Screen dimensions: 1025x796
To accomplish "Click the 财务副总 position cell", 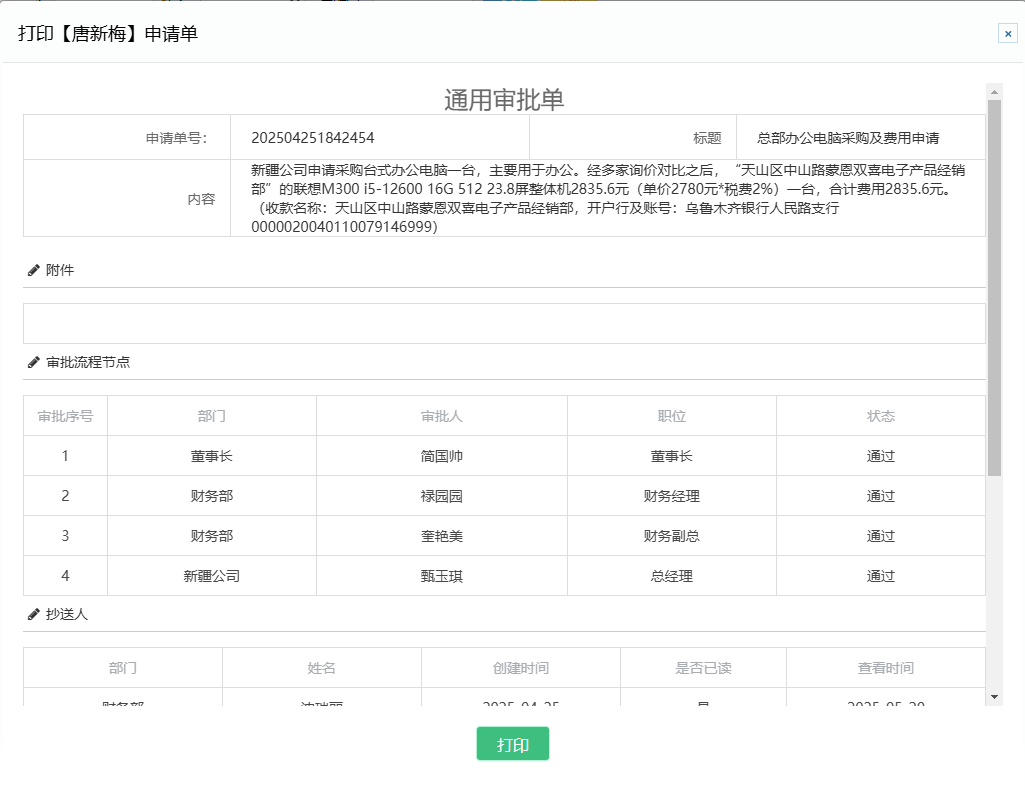I will pos(671,536).
